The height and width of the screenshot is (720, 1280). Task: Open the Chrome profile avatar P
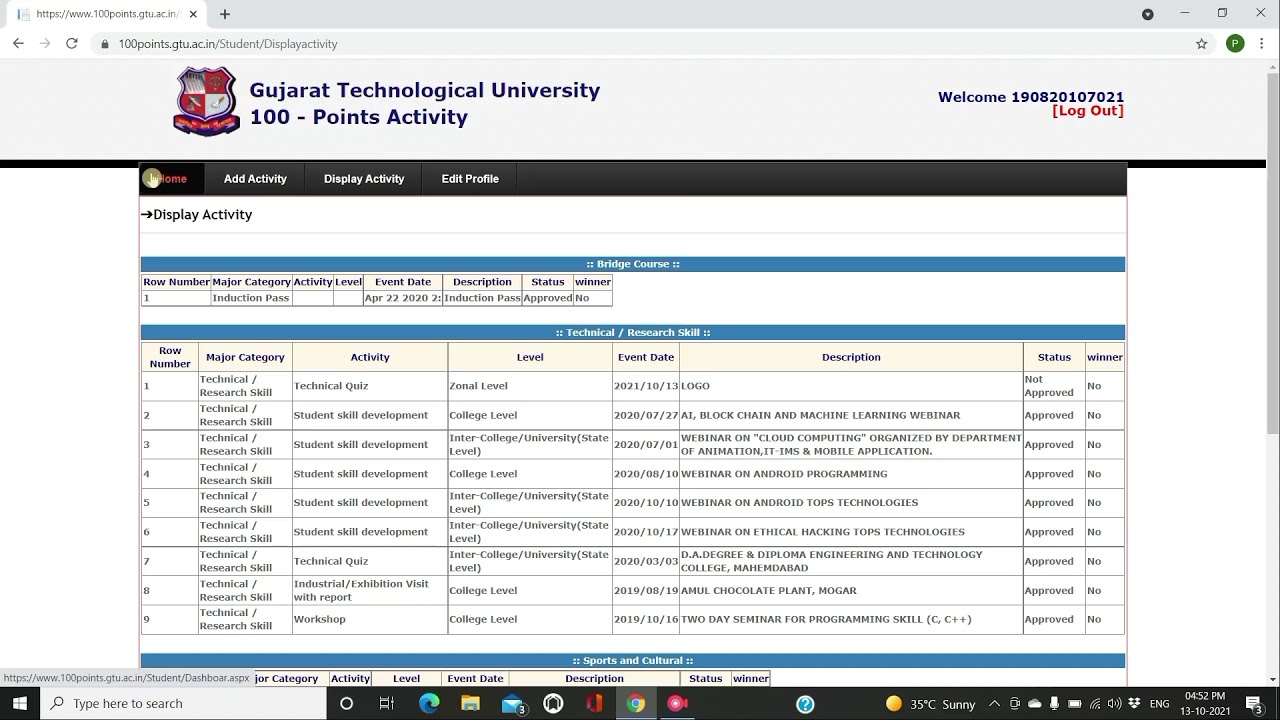1235,44
